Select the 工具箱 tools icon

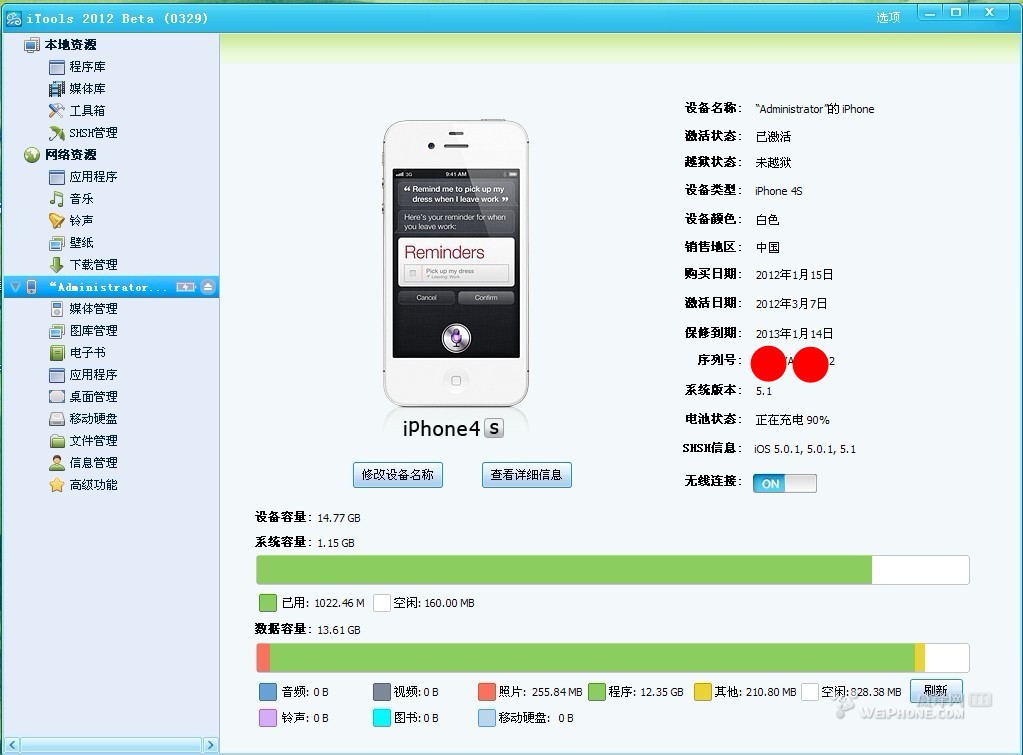tap(57, 111)
